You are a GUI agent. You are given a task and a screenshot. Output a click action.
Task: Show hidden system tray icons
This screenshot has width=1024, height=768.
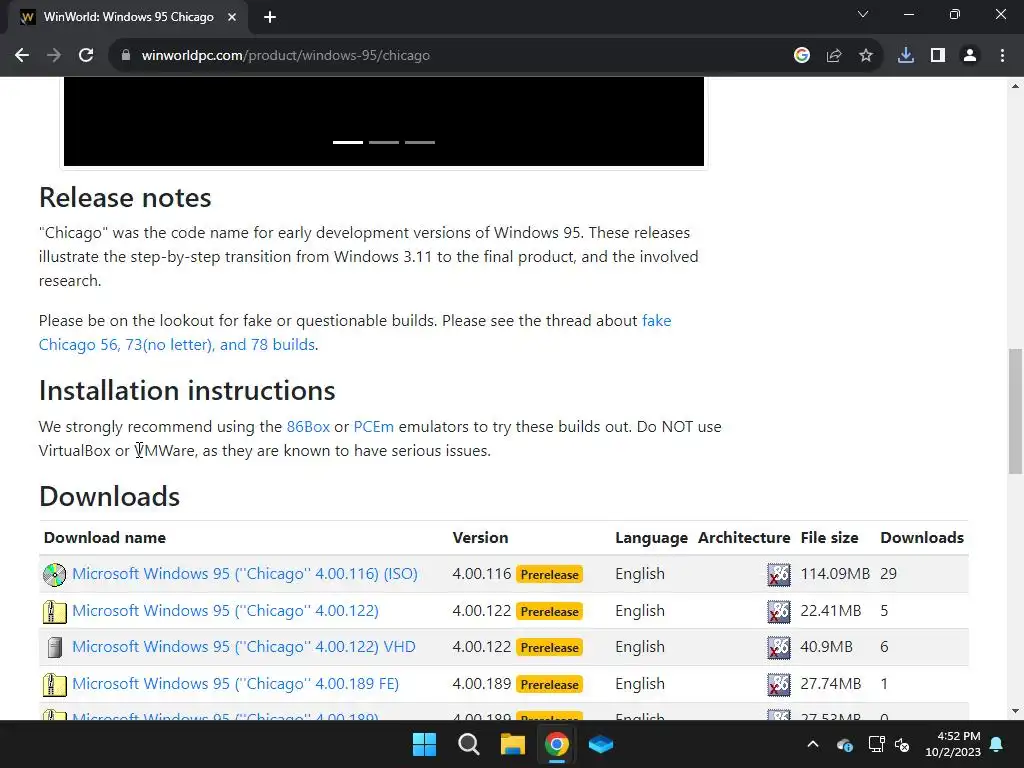tap(813, 744)
